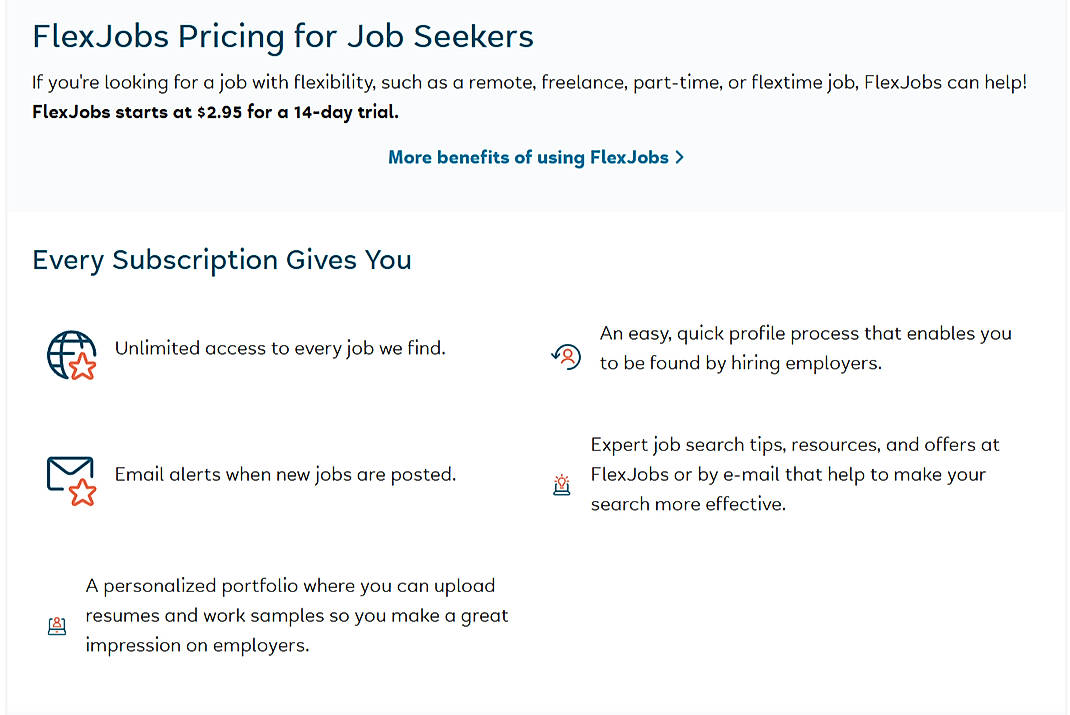Click the star on the globe icon
Viewport: 1070px width, 715px height.
(81, 365)
